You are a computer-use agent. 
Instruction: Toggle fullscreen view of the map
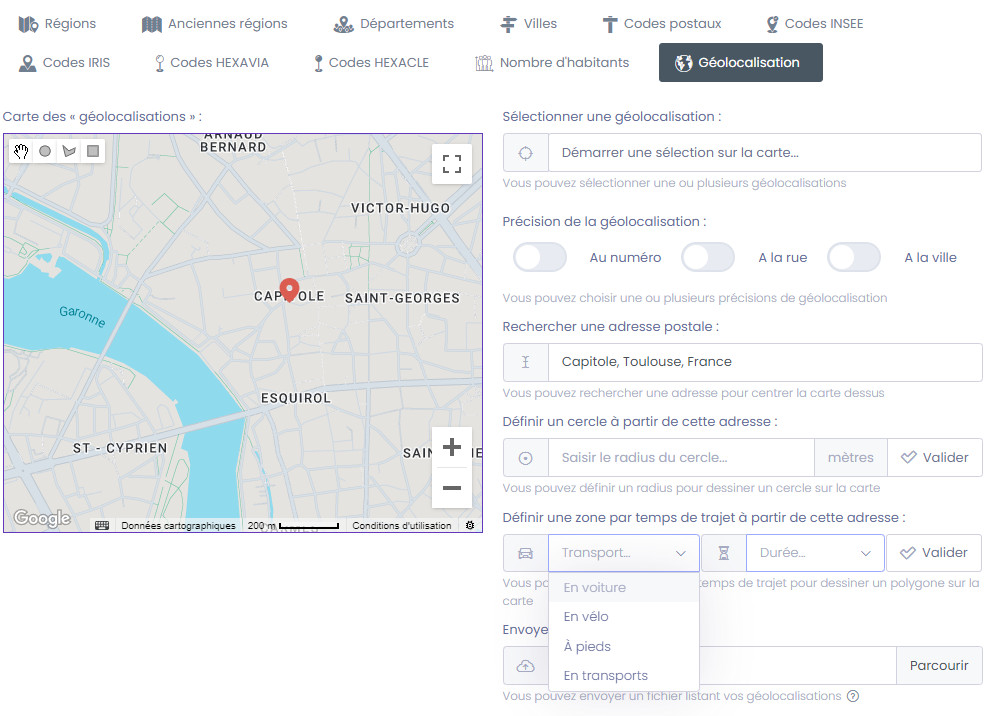point(451,164)
